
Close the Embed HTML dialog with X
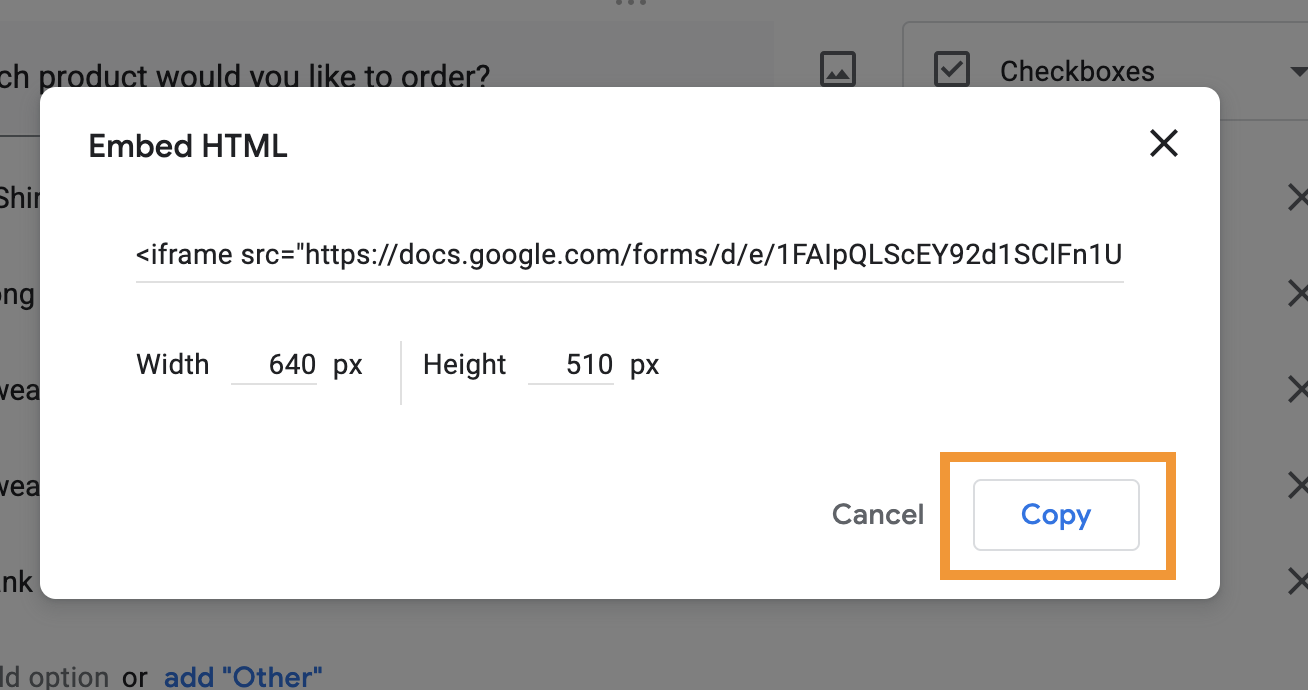[x=1163, y=144]
